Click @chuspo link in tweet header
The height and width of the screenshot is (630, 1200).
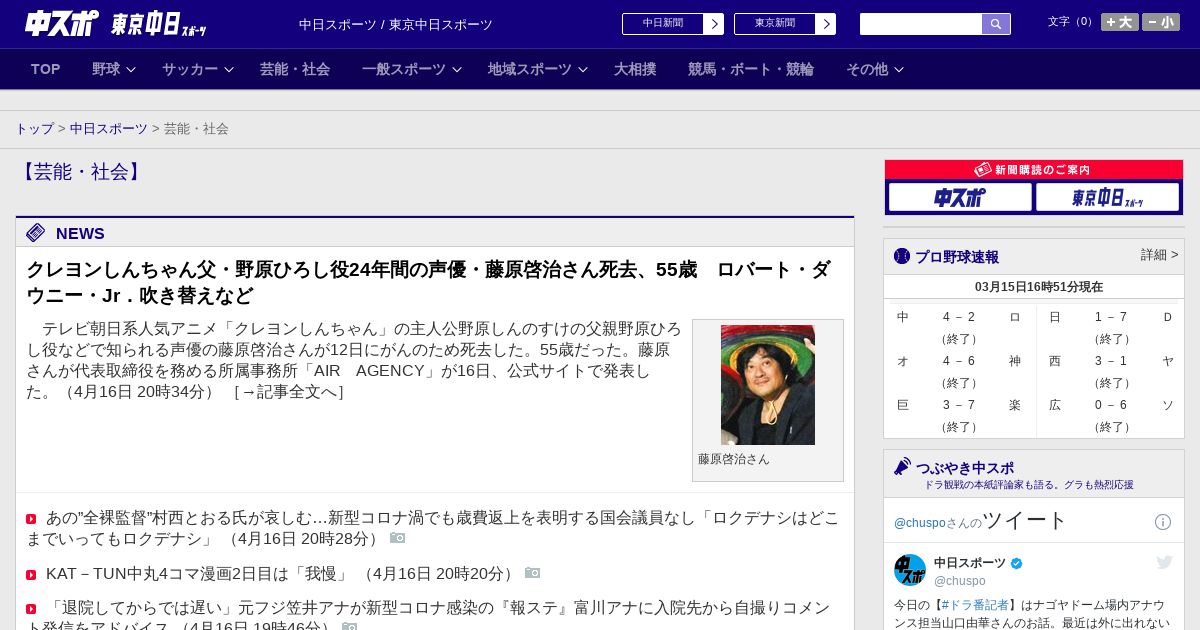[x=918, y=523]
